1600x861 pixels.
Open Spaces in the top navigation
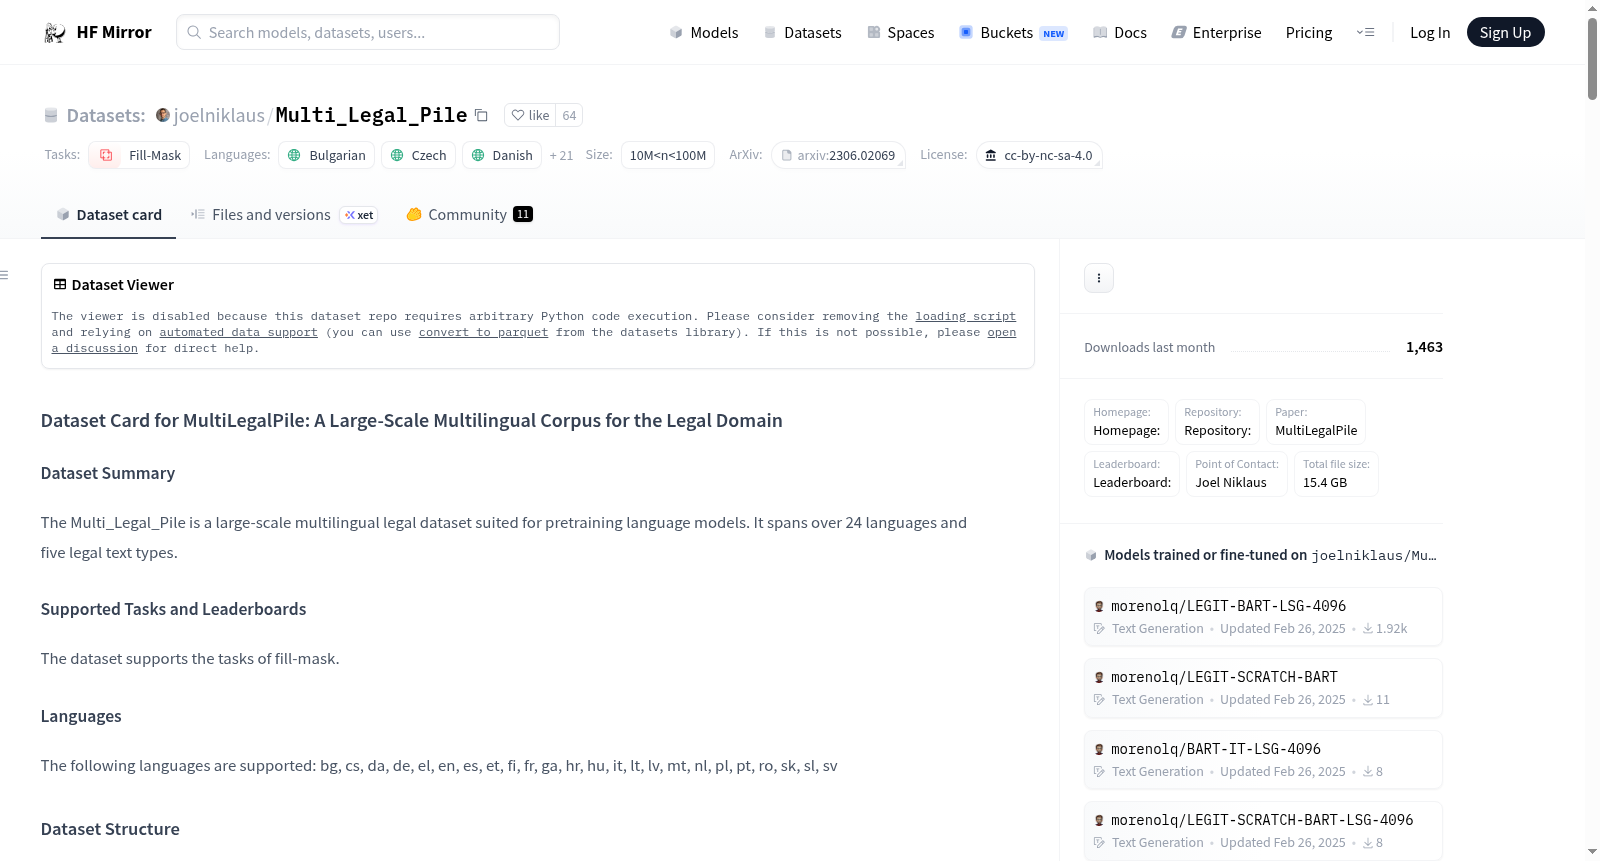(901, 33)
